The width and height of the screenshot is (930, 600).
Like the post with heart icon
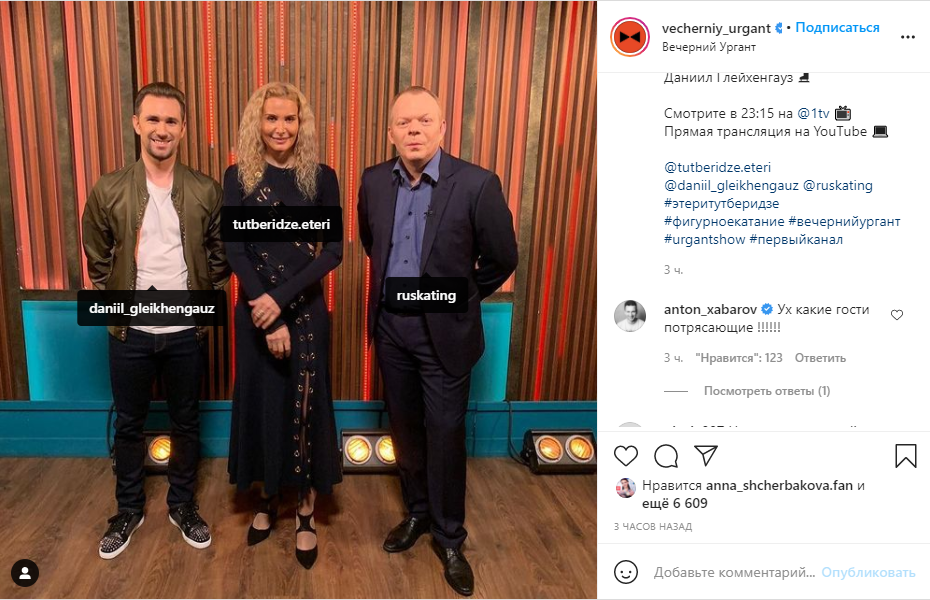click(x=626, y=456)
